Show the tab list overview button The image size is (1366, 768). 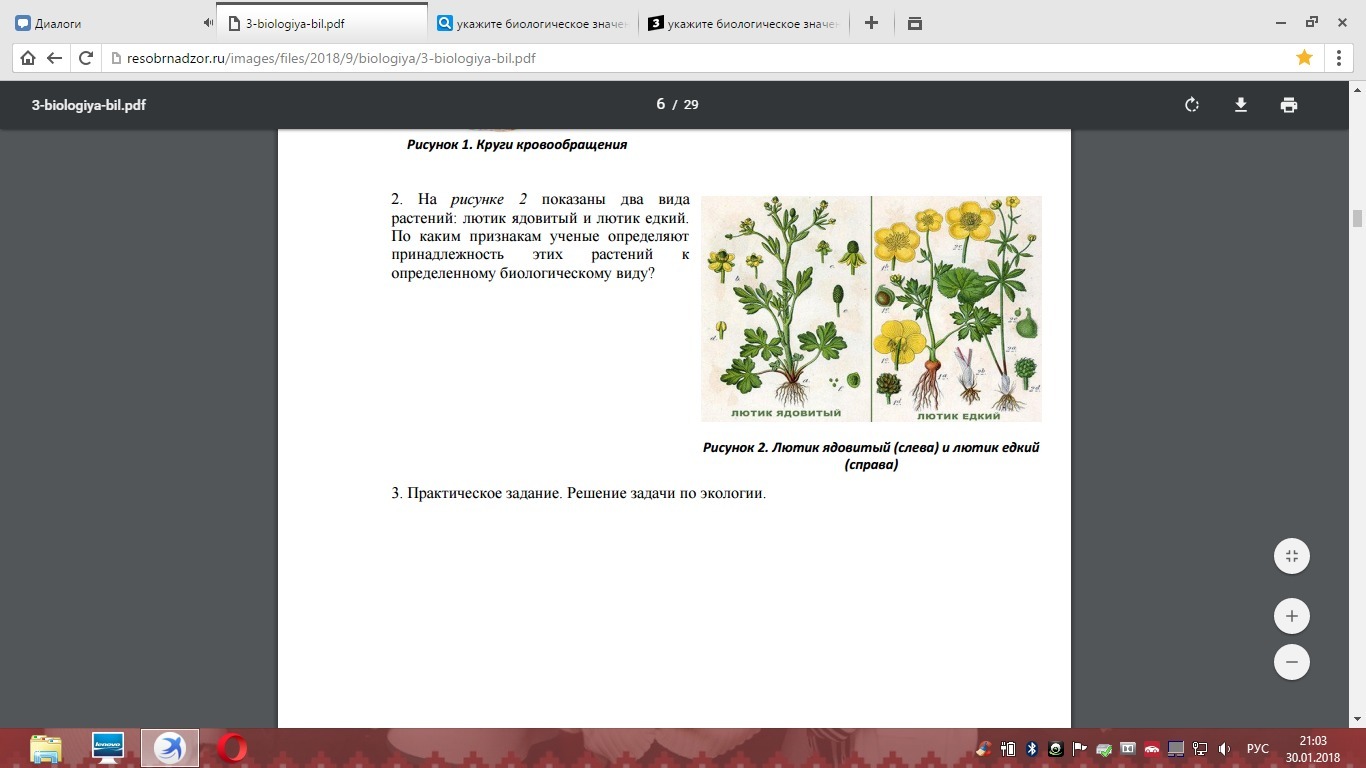click(915, 23)
